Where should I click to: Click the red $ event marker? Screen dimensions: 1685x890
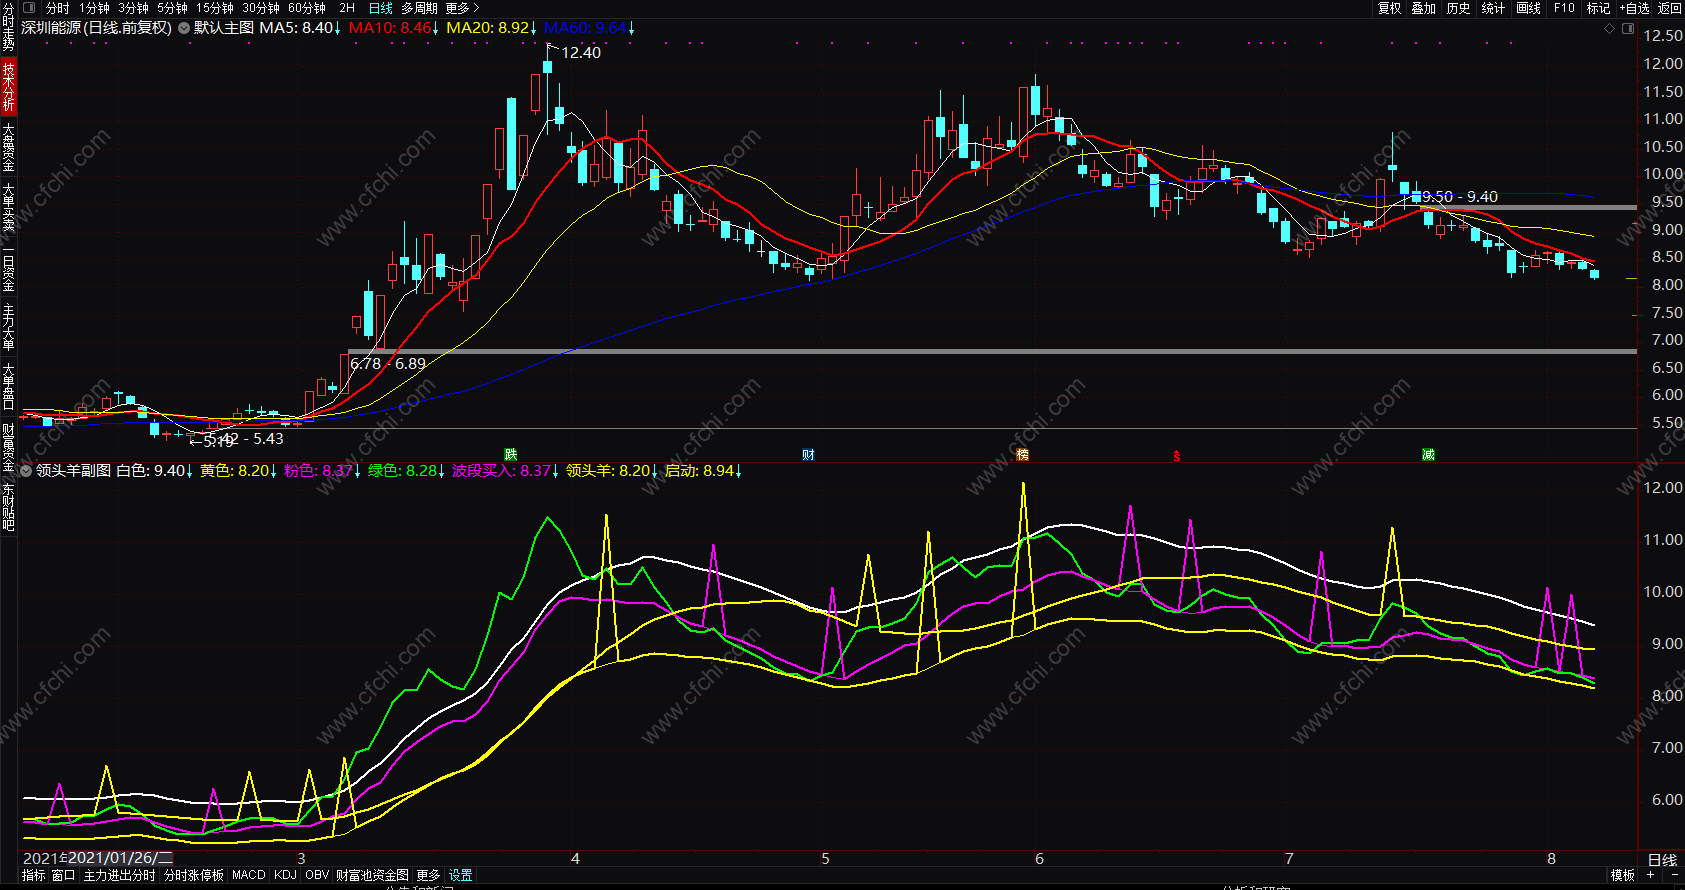(1177, 456)
